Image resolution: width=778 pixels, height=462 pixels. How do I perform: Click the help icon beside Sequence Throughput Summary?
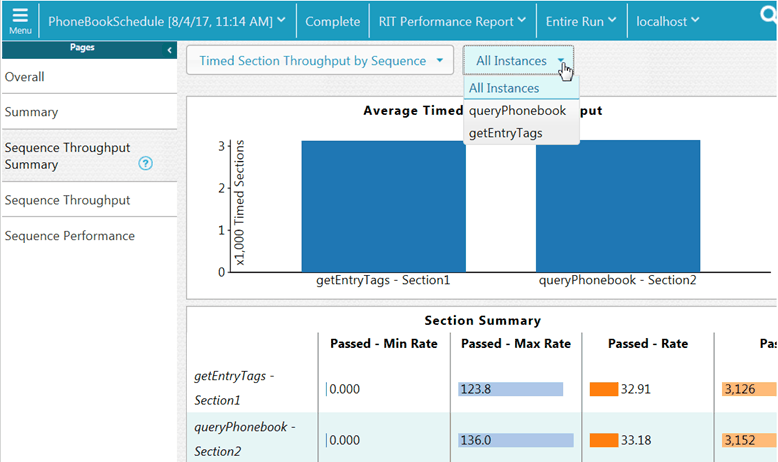tap(146, 163)
